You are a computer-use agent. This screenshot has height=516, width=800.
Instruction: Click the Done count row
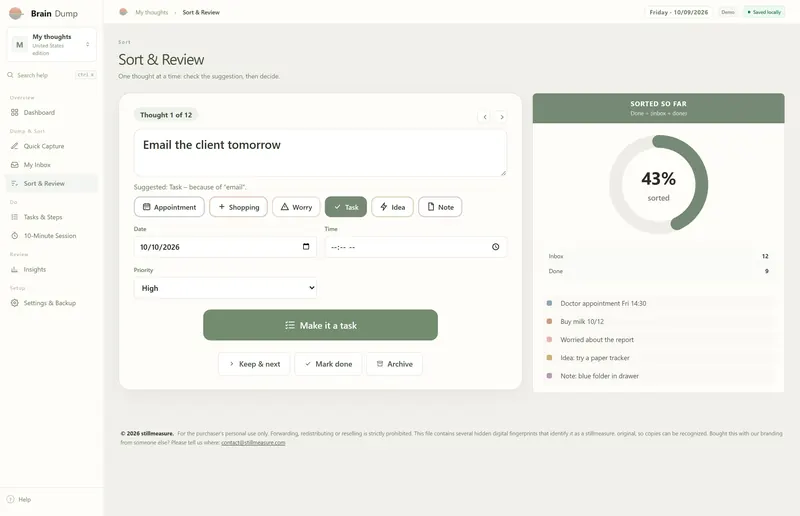659,271
